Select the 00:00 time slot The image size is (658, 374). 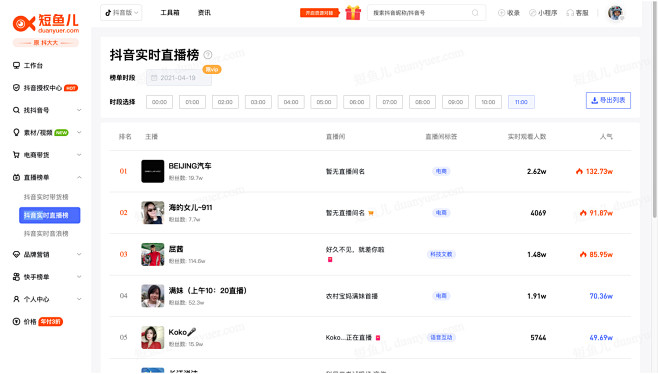(x=159, y=102)
